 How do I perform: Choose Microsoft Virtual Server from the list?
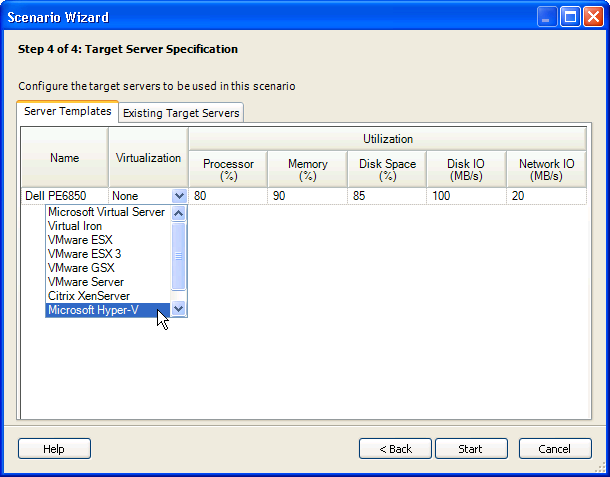click(108, 212)
